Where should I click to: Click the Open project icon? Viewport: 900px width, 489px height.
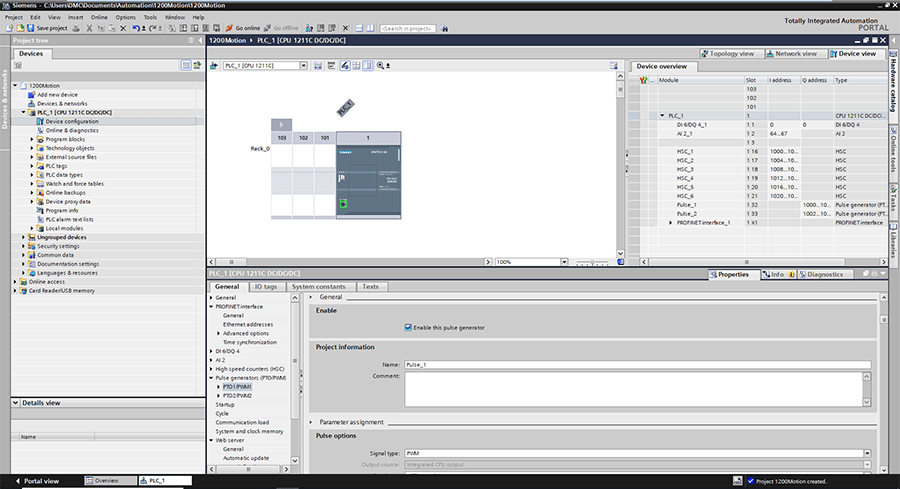pyautogui.click(x=20, y=28)
